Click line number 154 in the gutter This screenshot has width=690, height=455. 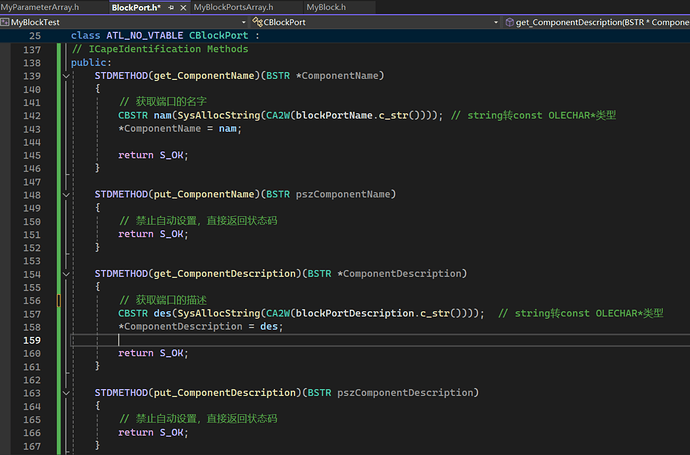[32, 274]
